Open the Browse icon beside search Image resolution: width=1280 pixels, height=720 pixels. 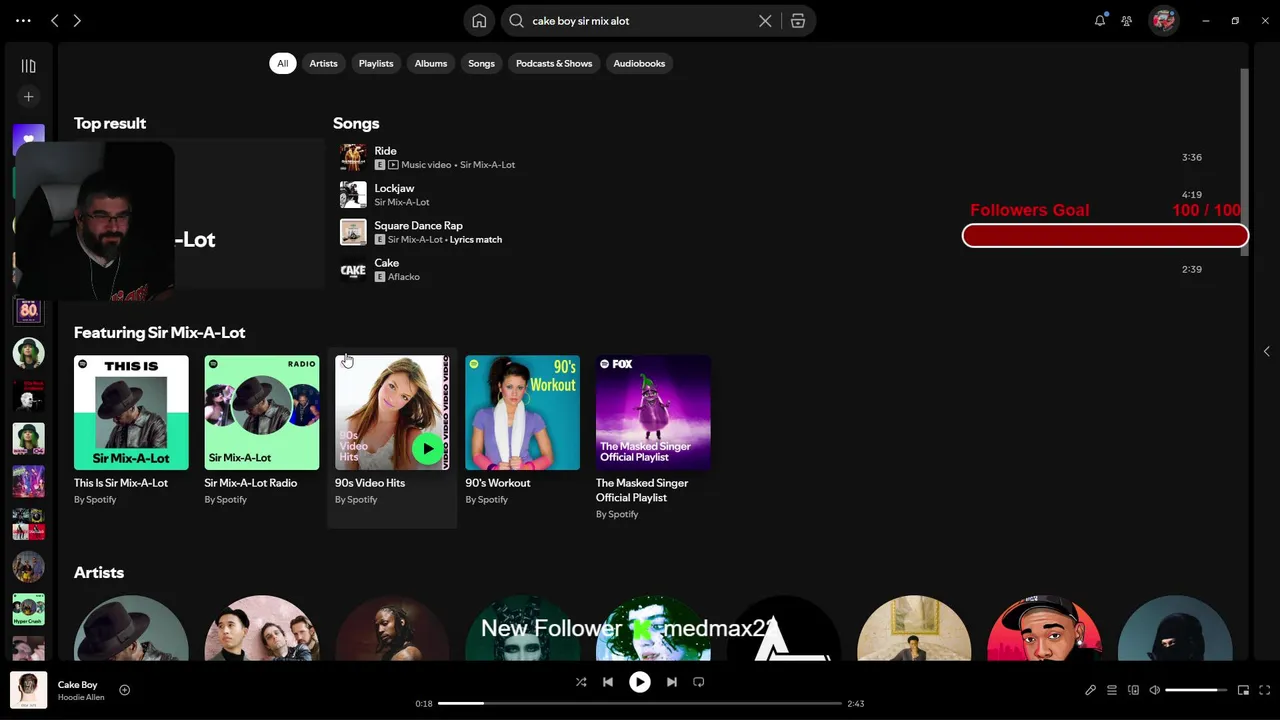(x=798, y=20)
